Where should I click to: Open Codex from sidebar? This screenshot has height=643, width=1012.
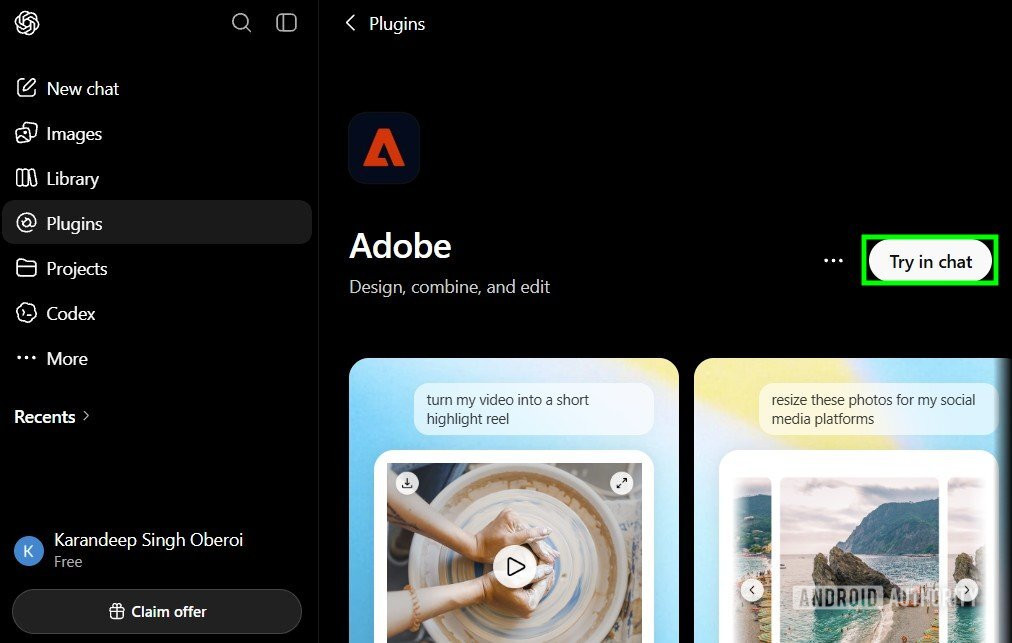pyautogui.click(x=157, y=313)
